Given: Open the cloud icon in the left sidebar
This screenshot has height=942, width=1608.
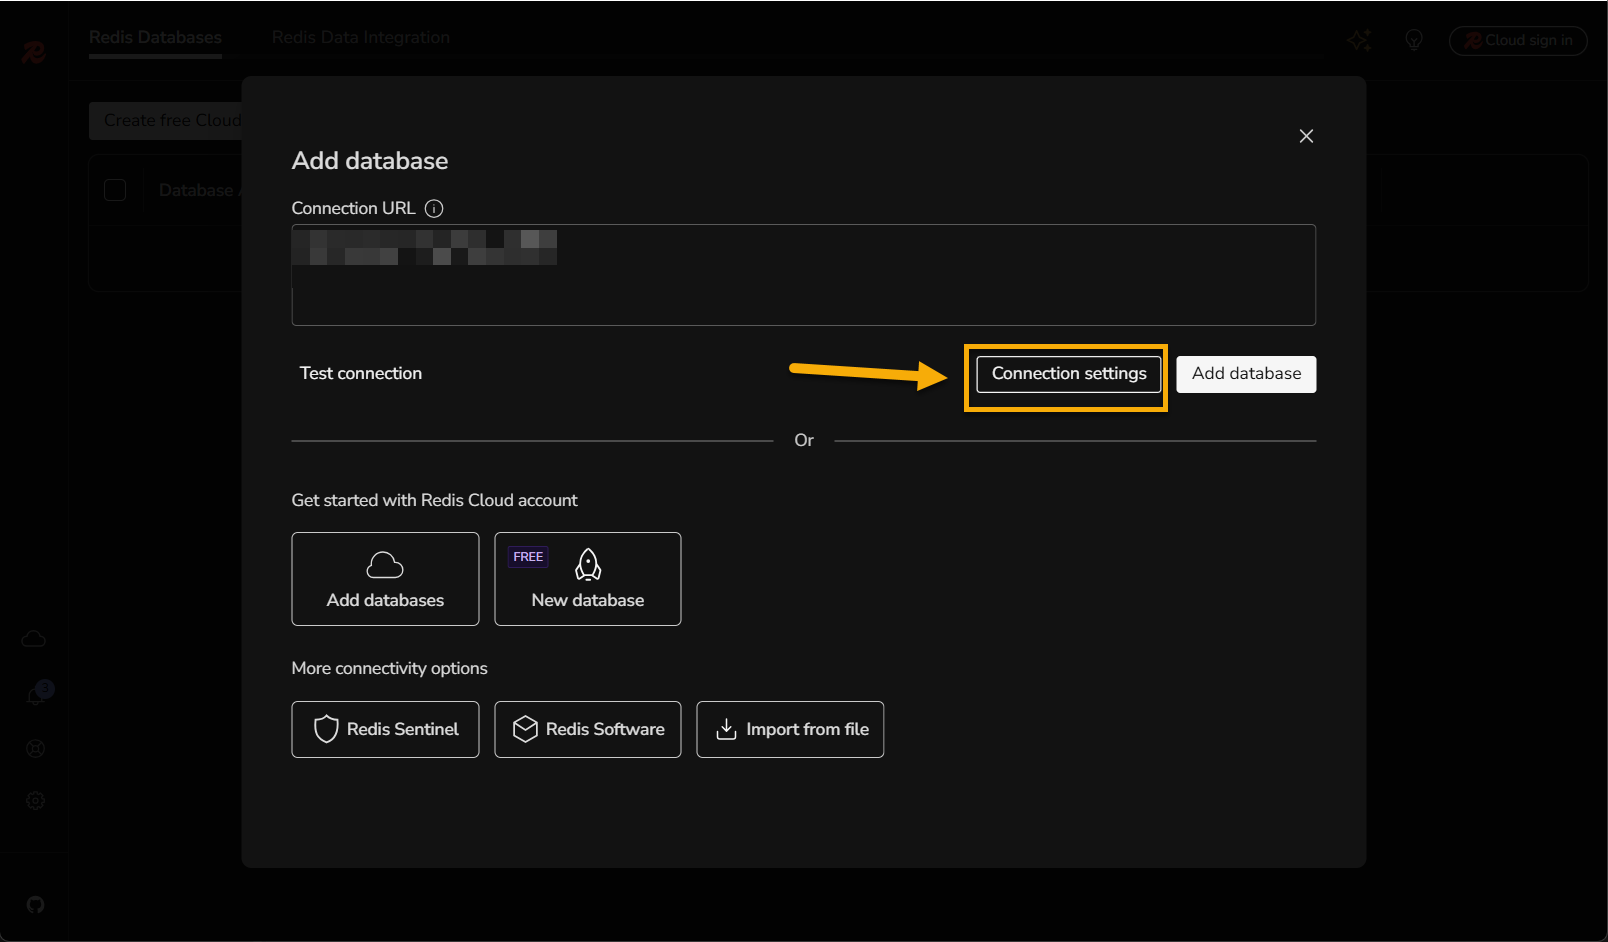Looking at the screenshot, I should click(x=34, y=639).
